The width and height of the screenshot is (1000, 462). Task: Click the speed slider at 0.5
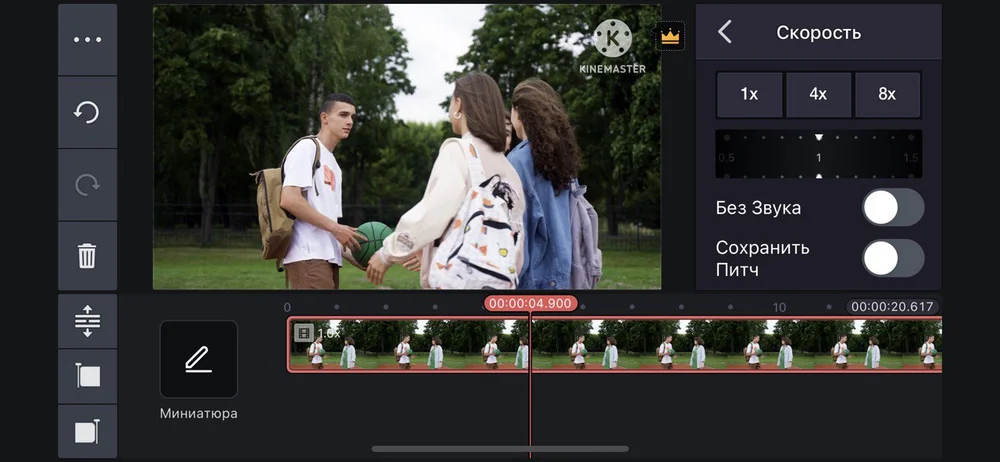(726, 158)
